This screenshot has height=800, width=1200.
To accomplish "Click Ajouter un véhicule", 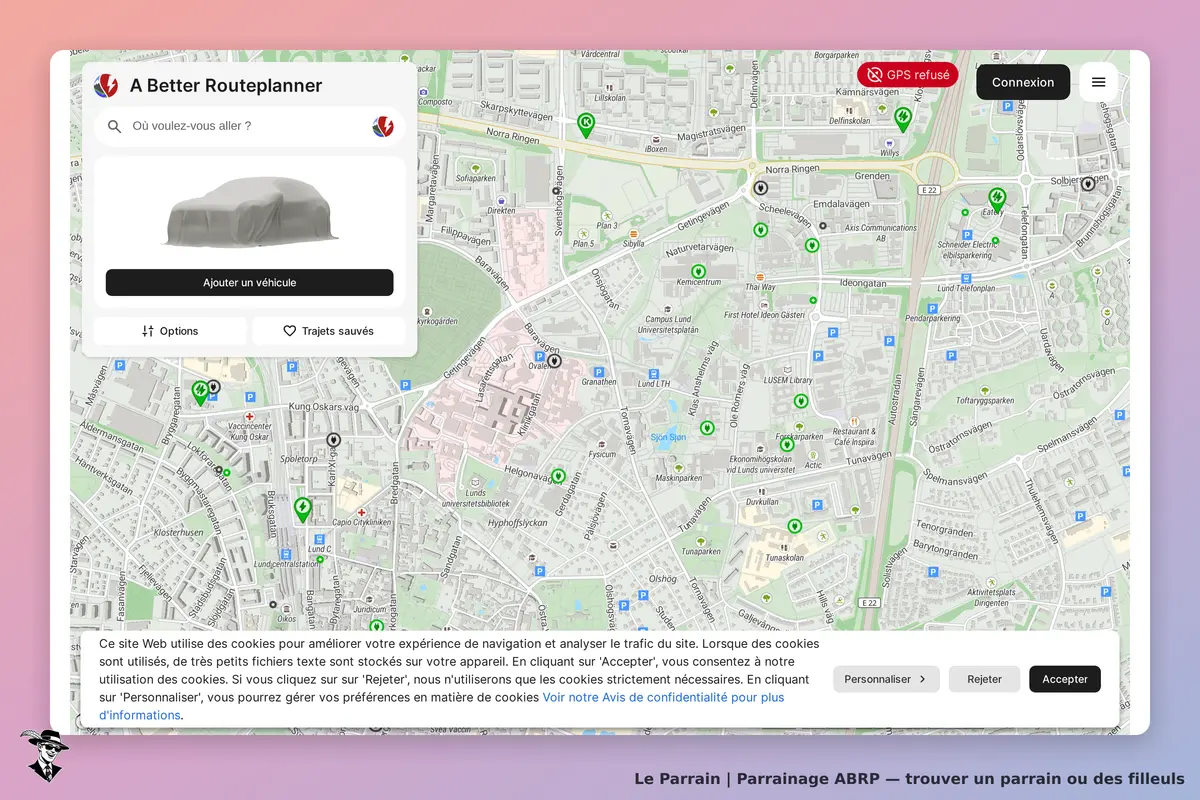I will (250, 283).
